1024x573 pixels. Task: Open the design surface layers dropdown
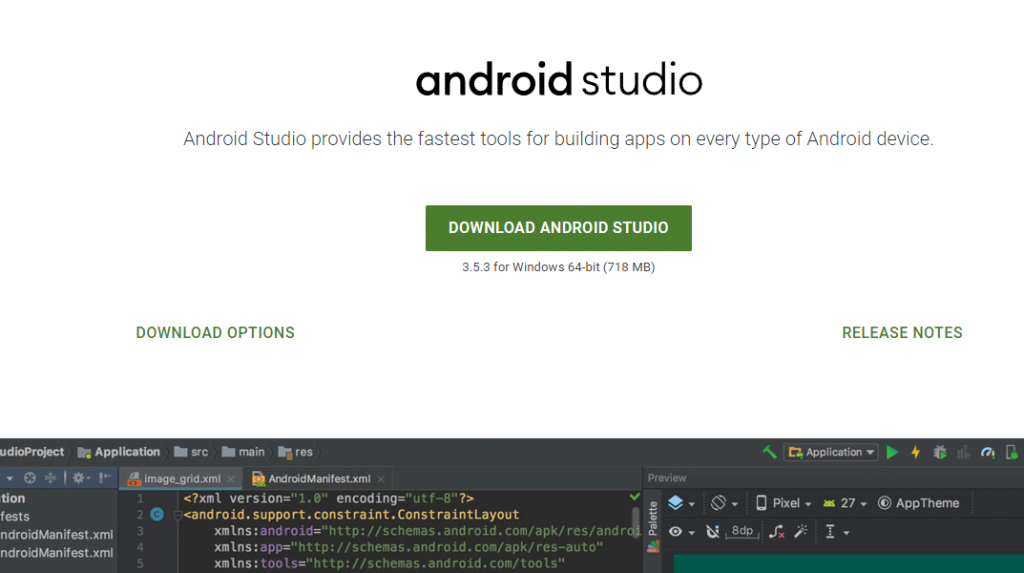click(x=681, y=503)
